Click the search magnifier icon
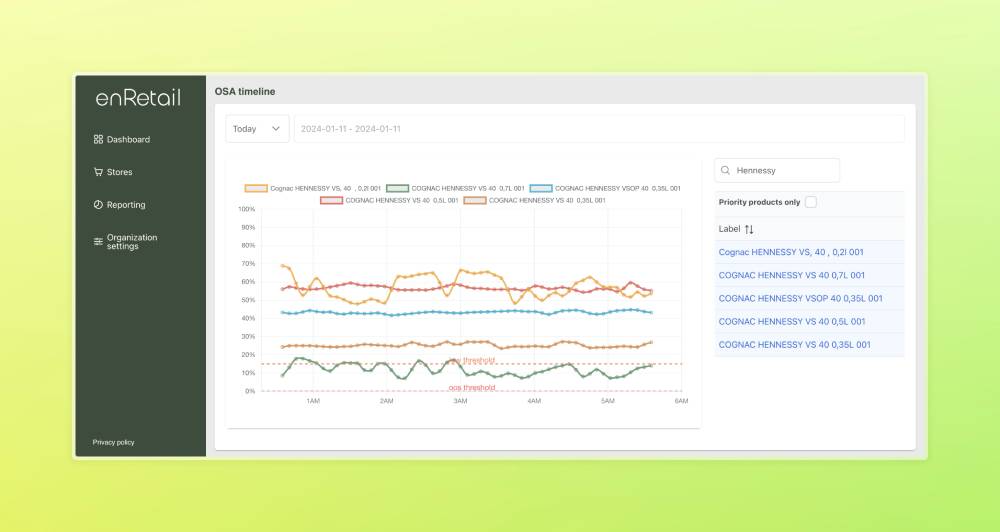Viewport: 1000px width, 532px height. pos(725,170)
